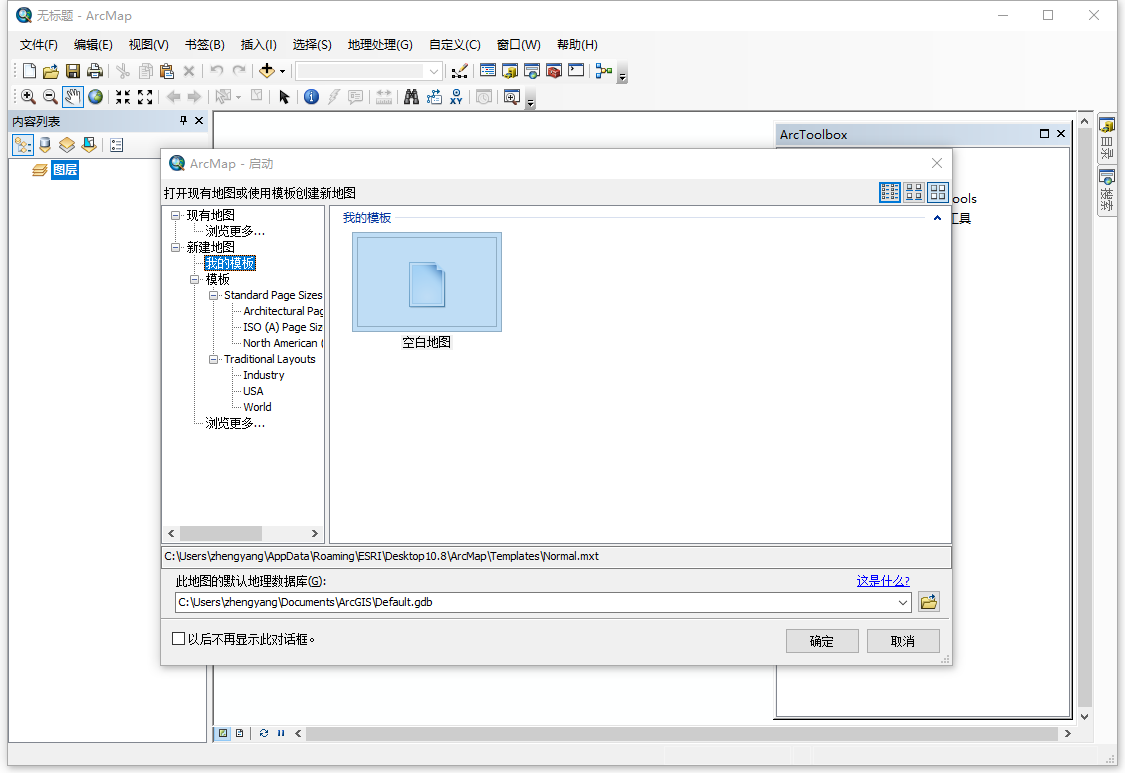Image resolution: width=1125 pixels, height=773 pixels.
Task: Create a new map document with toolbar icon
Action: click(29, 71)
